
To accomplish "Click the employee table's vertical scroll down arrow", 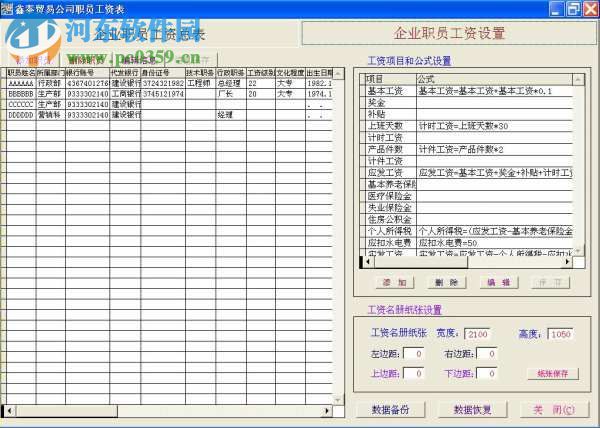I will point(338,400).
